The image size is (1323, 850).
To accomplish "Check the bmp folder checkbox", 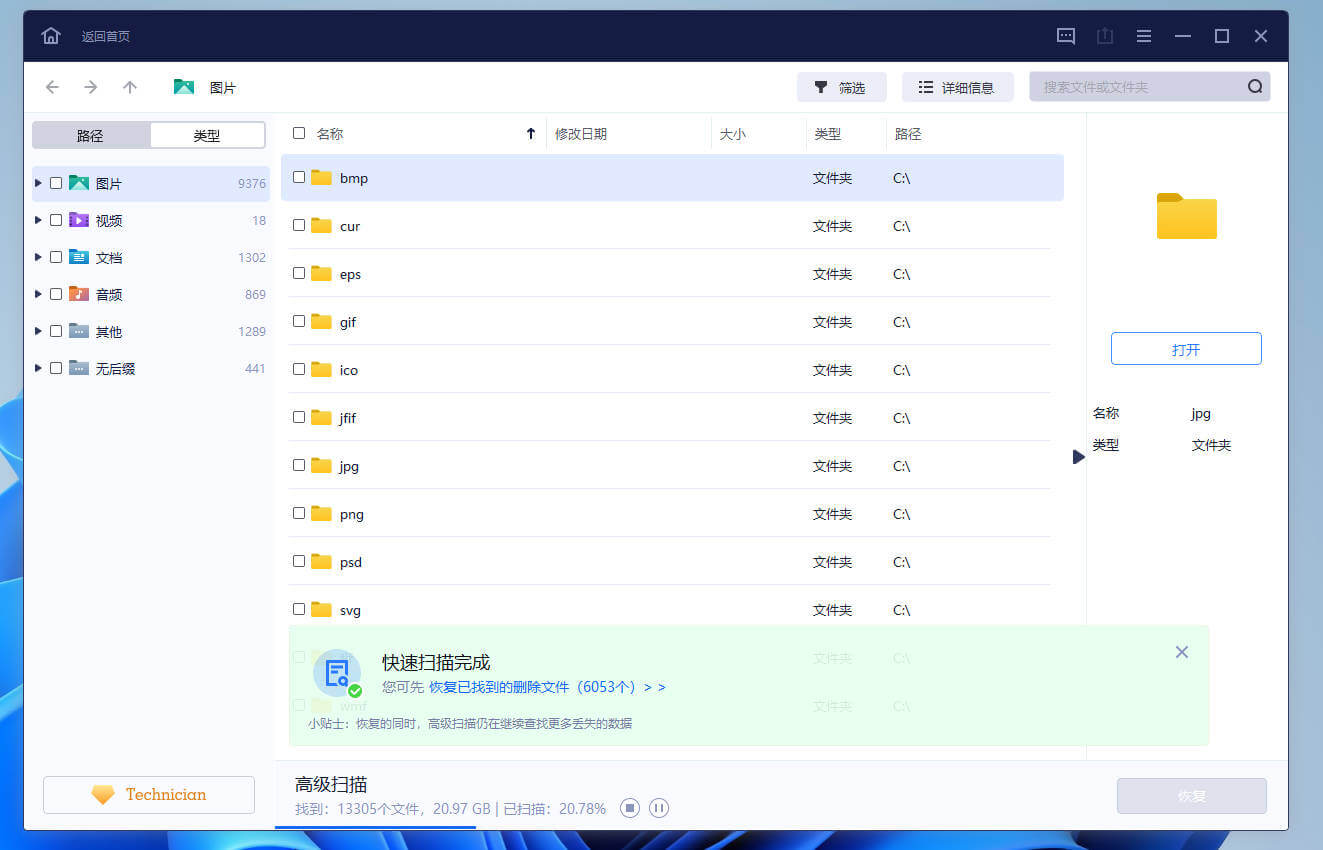I will coord(298,176).
